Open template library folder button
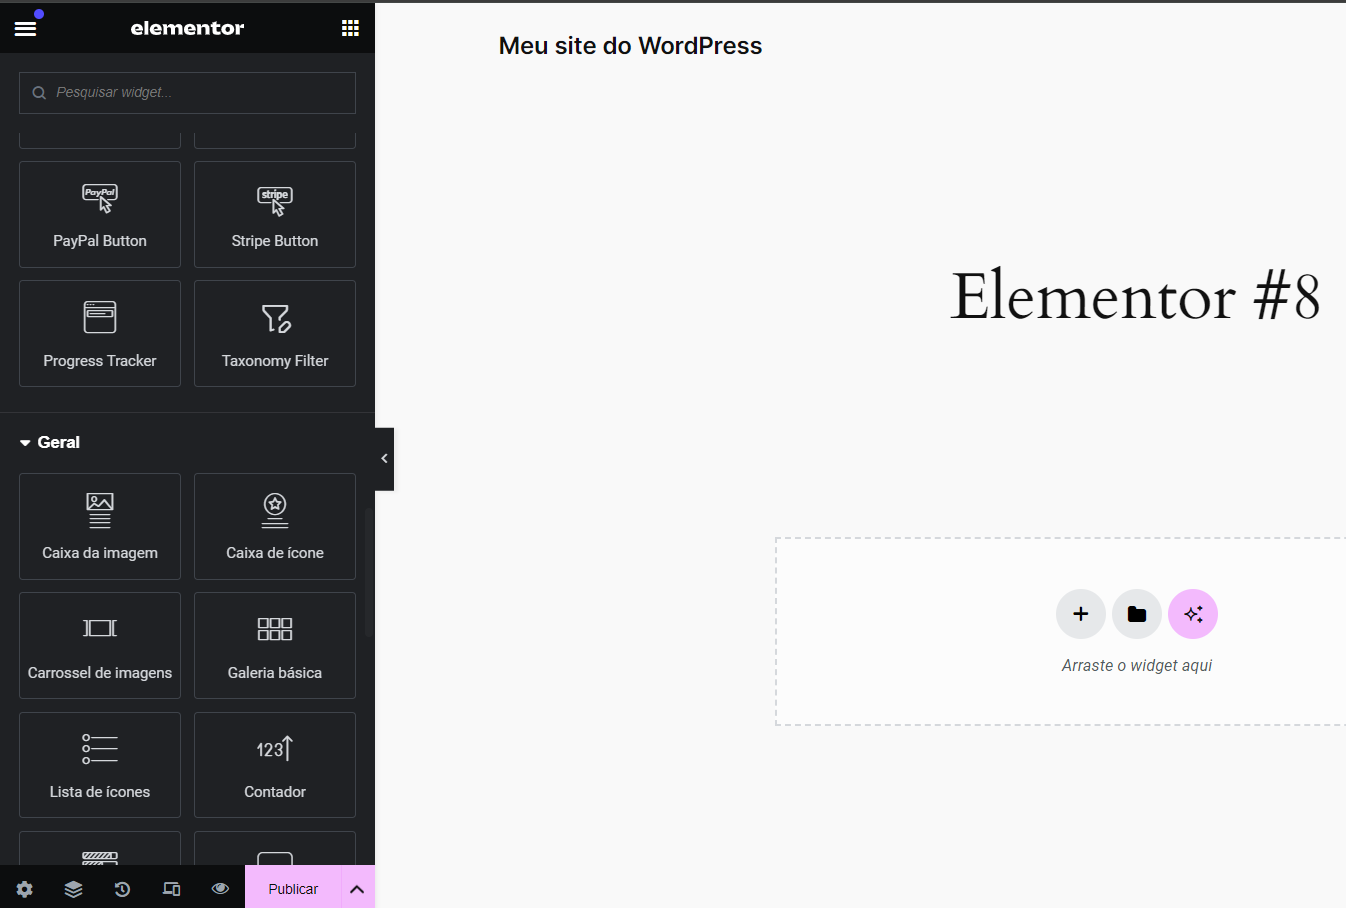1346x908 pixels. pyautogui.click(x=1137, y=614)
